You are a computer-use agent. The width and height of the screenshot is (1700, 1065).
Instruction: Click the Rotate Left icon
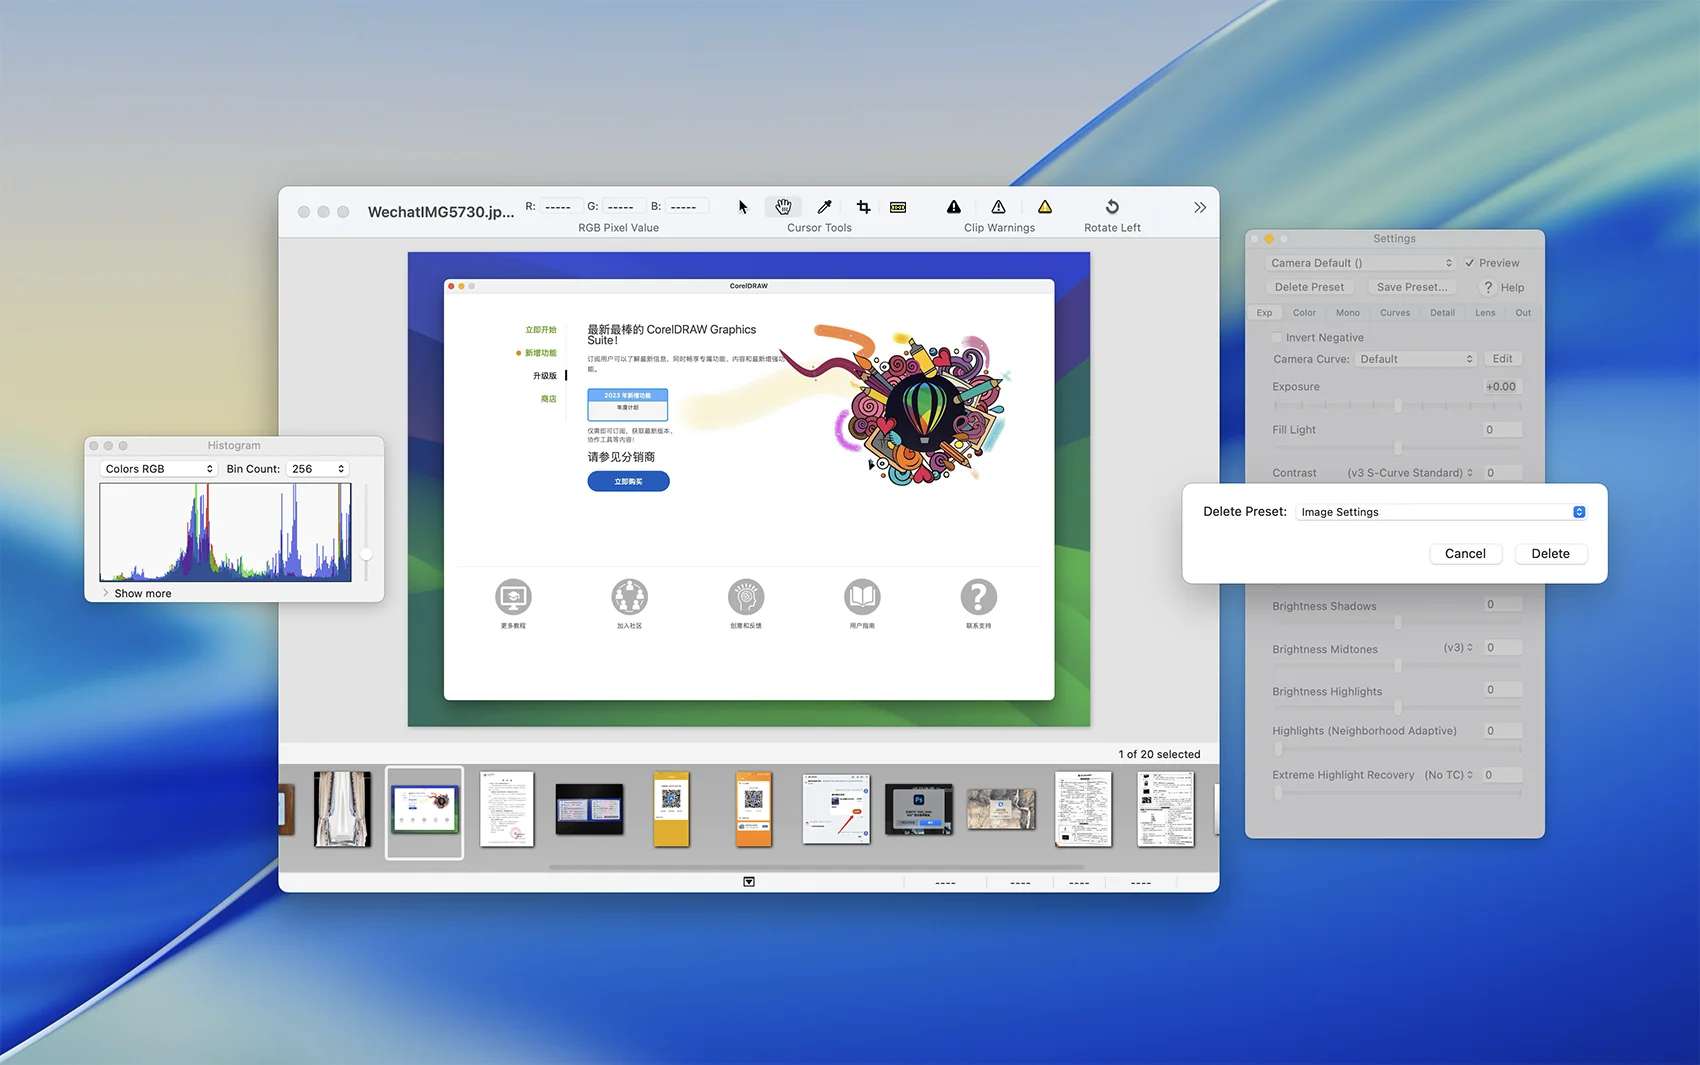tap(1112, 207)
